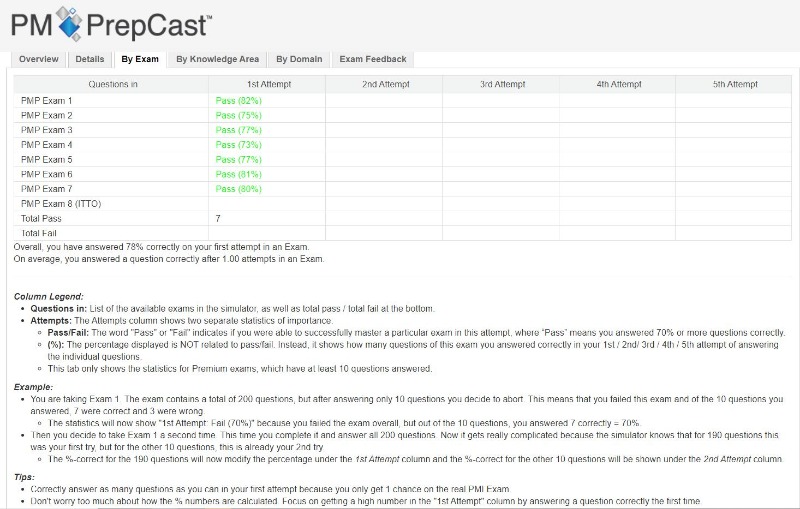
Task: Click the 'Questions in' column header
Action: click(x=113, y=84)
